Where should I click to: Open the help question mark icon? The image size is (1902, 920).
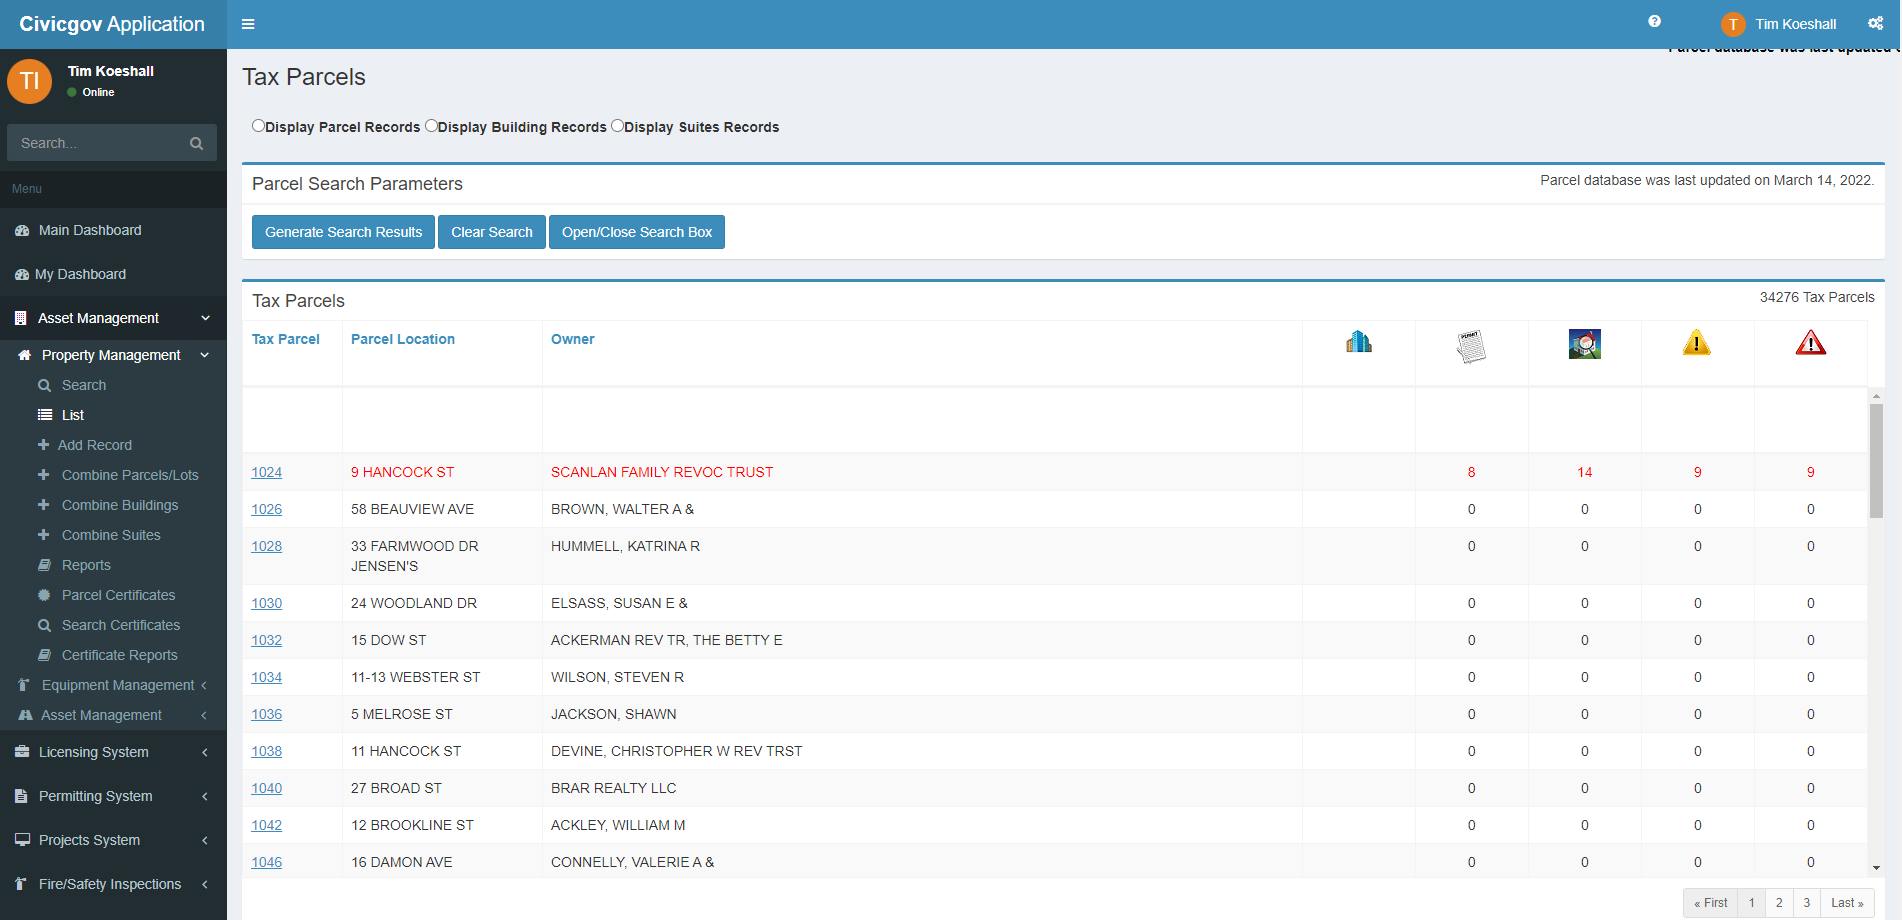pyautogui.click(x=1654, y=20)
